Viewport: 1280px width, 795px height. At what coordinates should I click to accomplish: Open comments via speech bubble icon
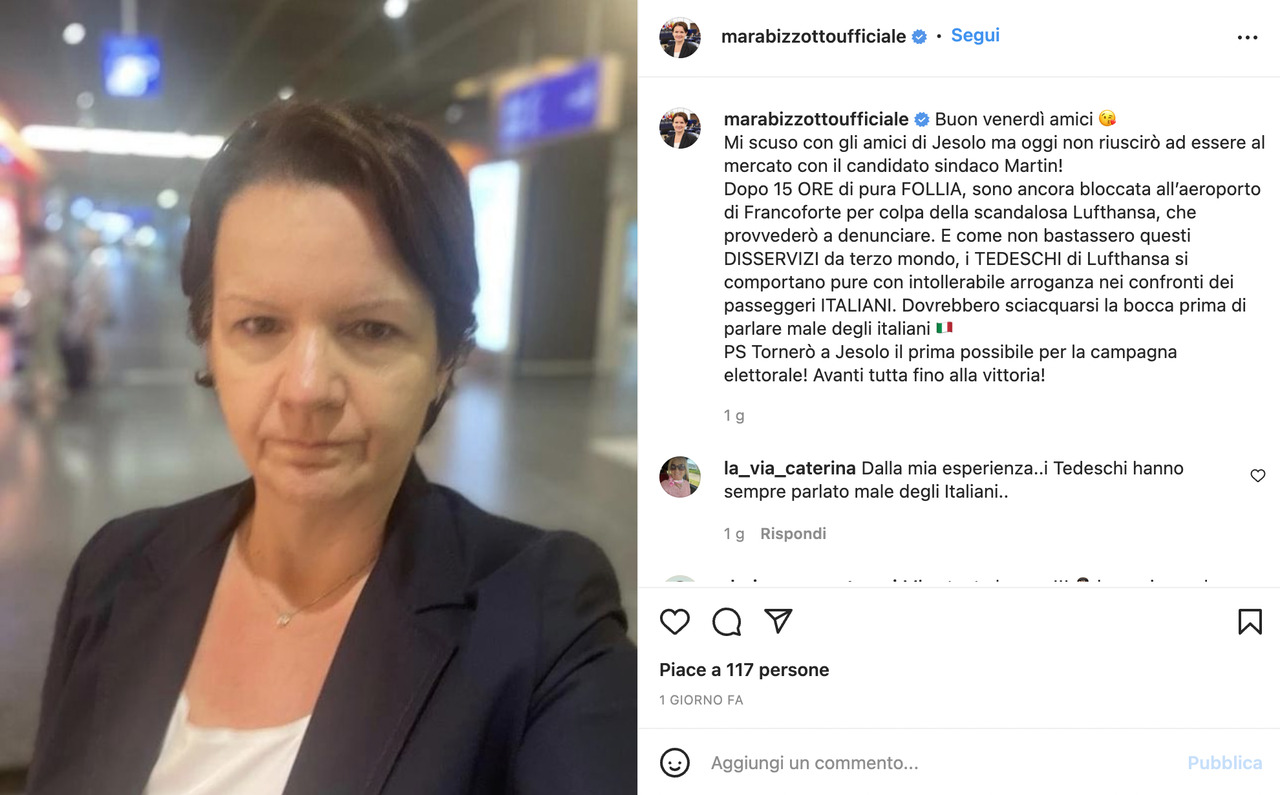click(727, 622)
